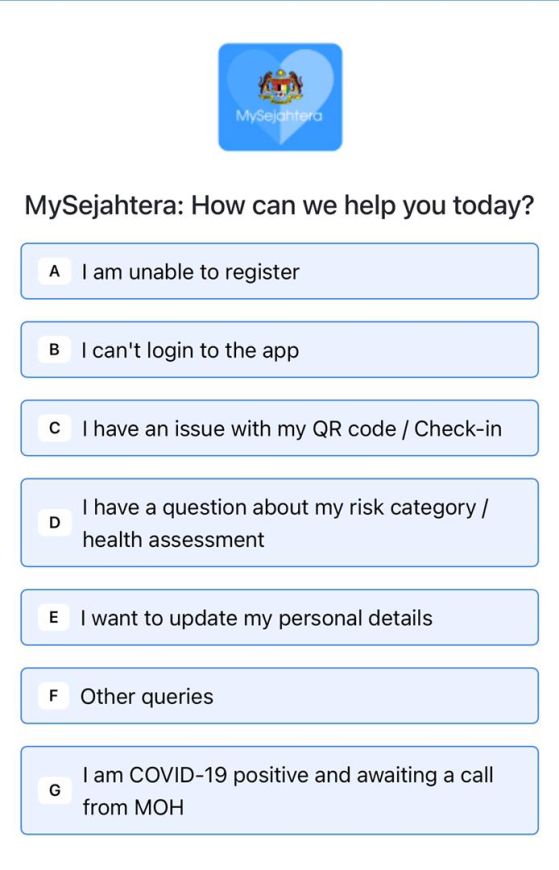The image size is (559, 870).
Task: Select the letter A badge
Action: [x=54, y=271]
